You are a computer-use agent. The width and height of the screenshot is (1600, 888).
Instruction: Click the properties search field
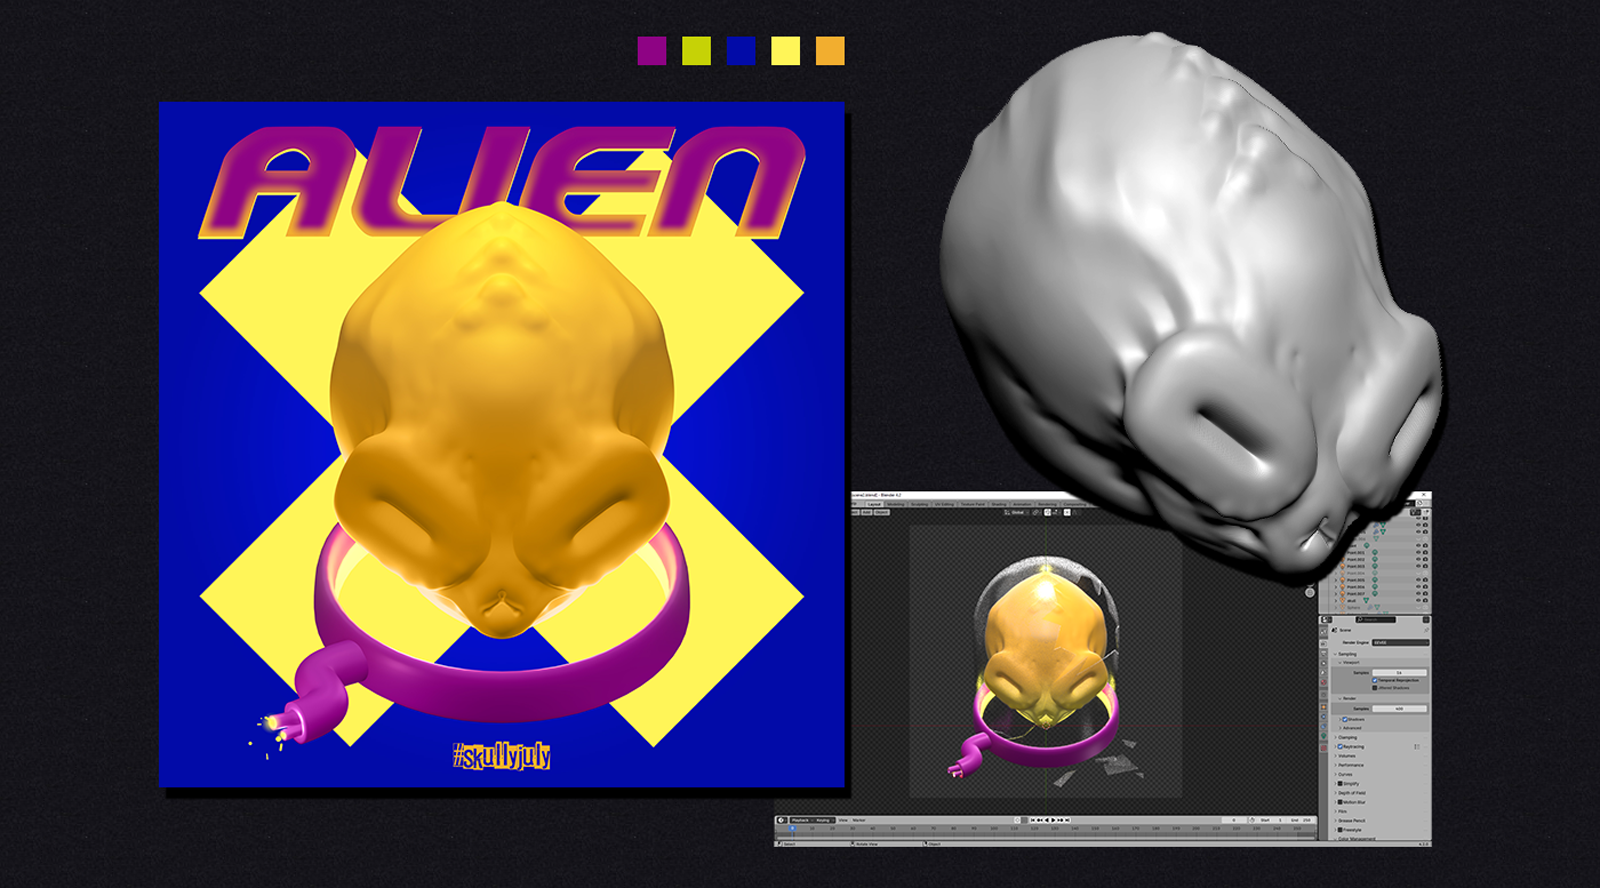[1378, 620]
